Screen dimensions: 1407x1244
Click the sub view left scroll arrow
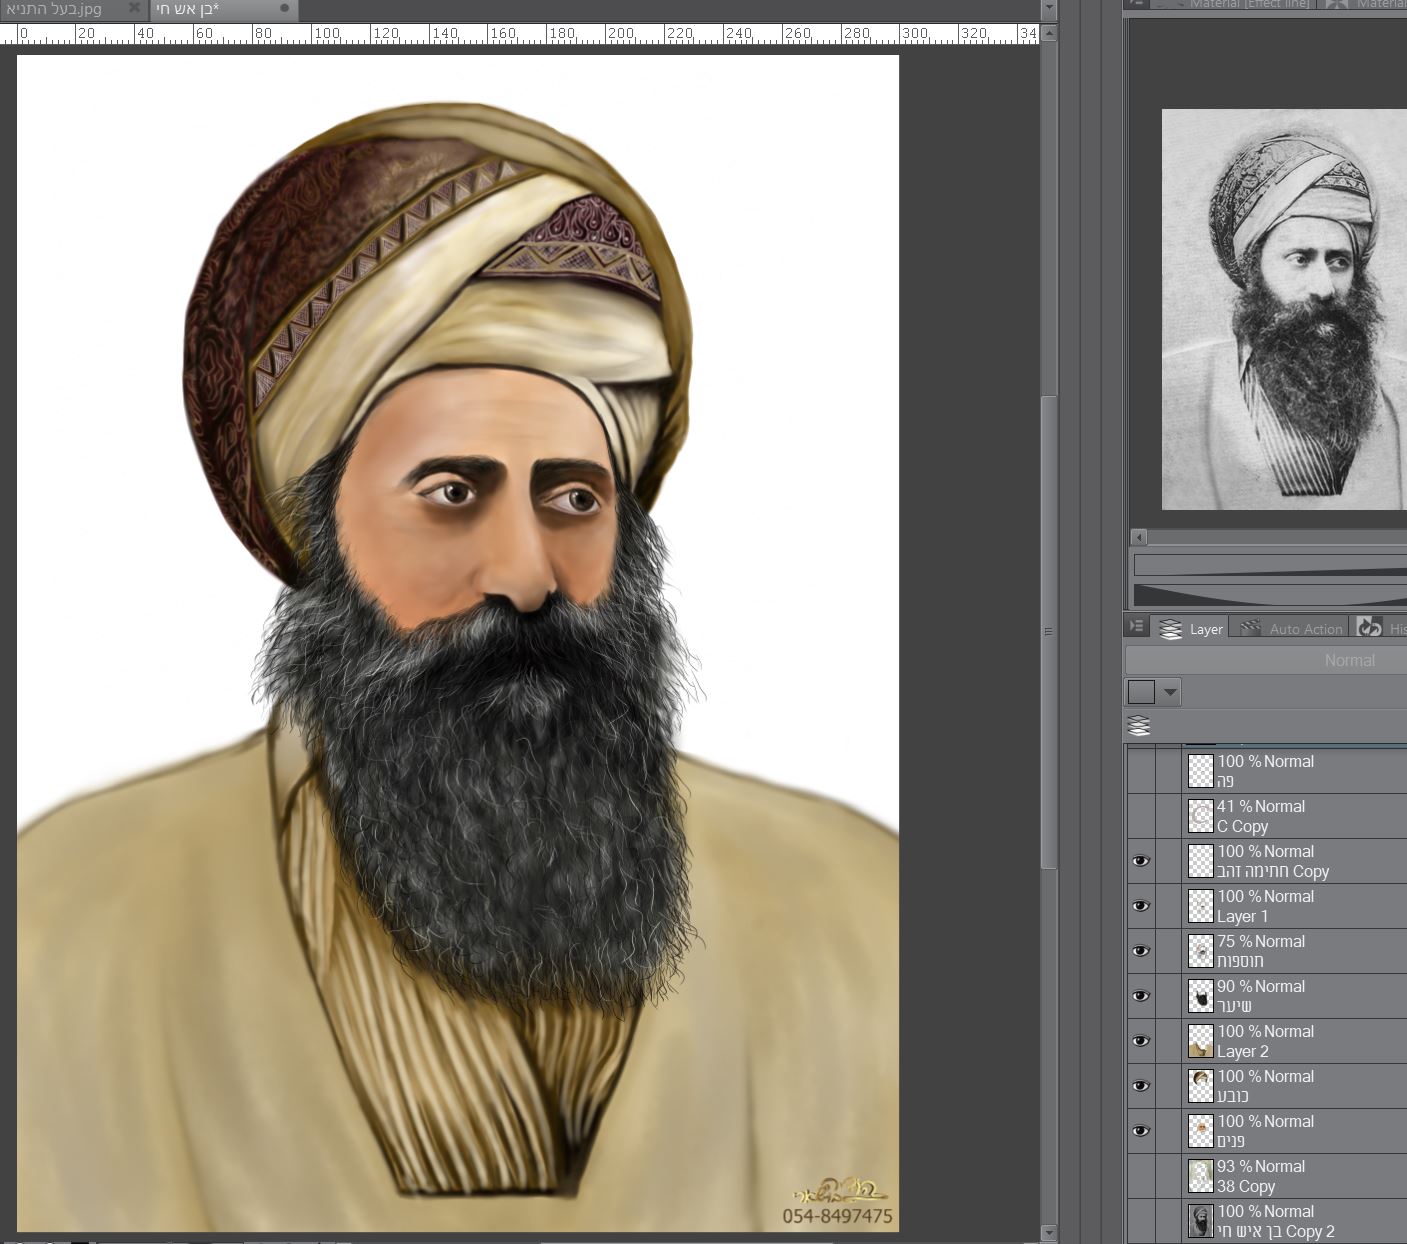tap(1138, 538)
